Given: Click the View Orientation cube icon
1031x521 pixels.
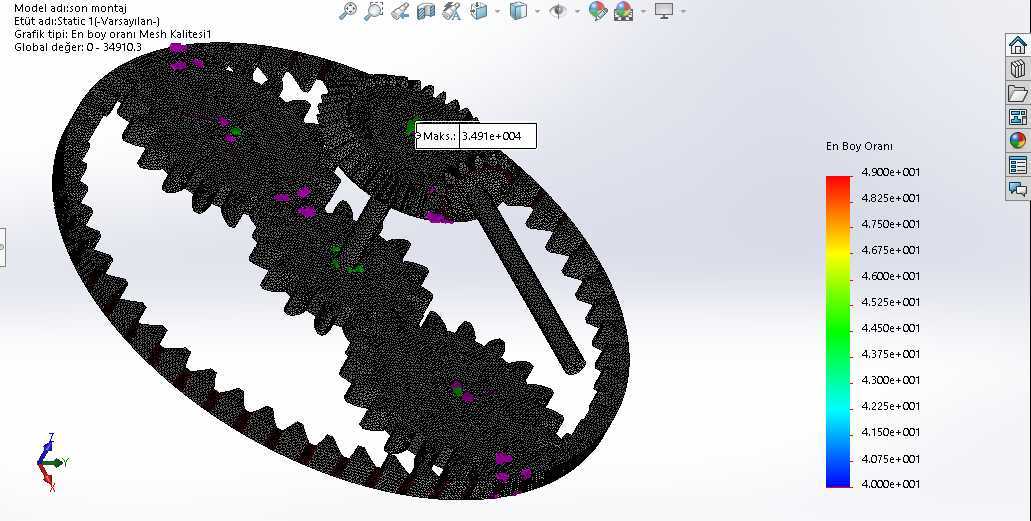Looking at the screenshot, I should (x=479, y=11).
